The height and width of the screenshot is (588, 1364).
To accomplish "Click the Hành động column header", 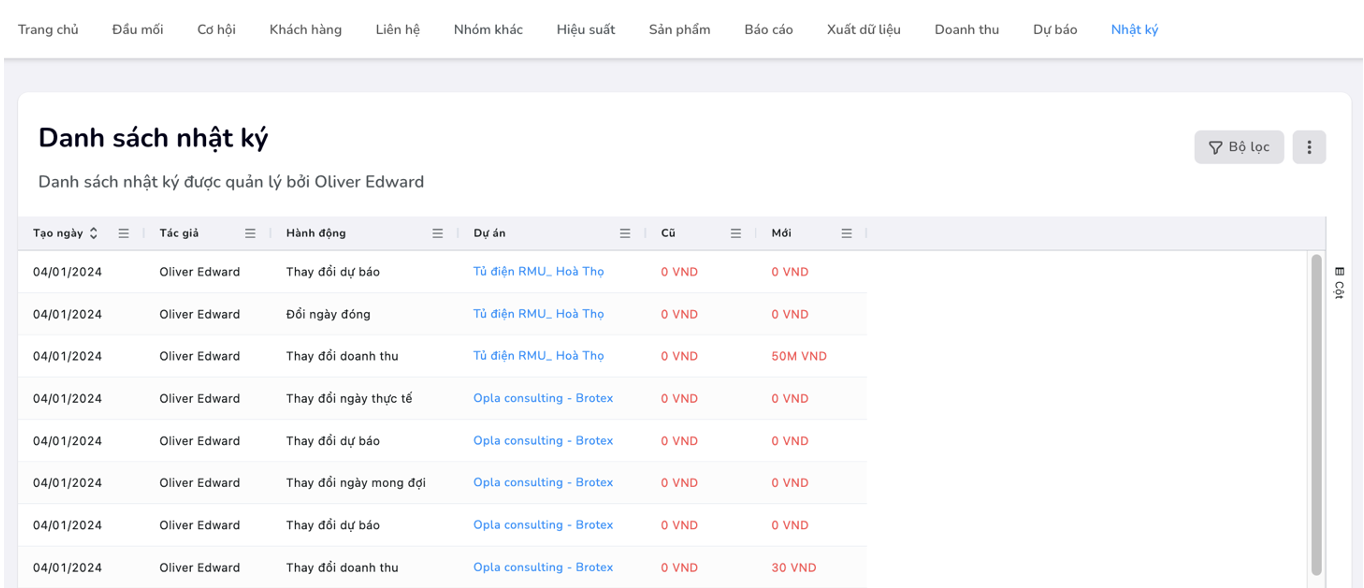I will coord(316,233).
